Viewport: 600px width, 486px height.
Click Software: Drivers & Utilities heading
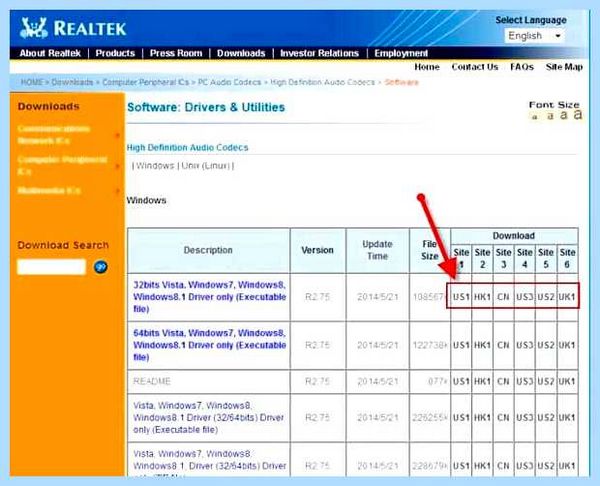[206, 107]
